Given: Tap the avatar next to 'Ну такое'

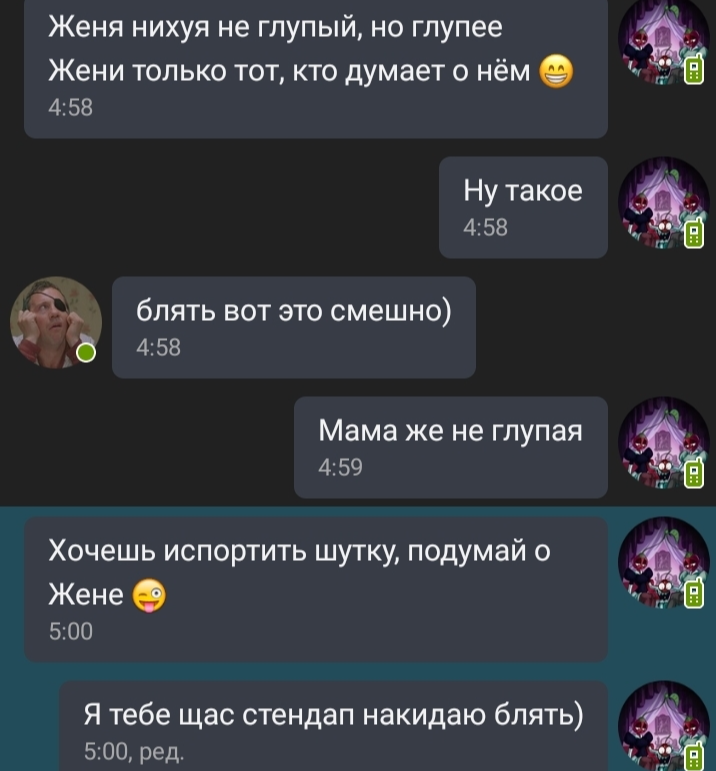Looking at the screenshot, I should pos(663,202).
